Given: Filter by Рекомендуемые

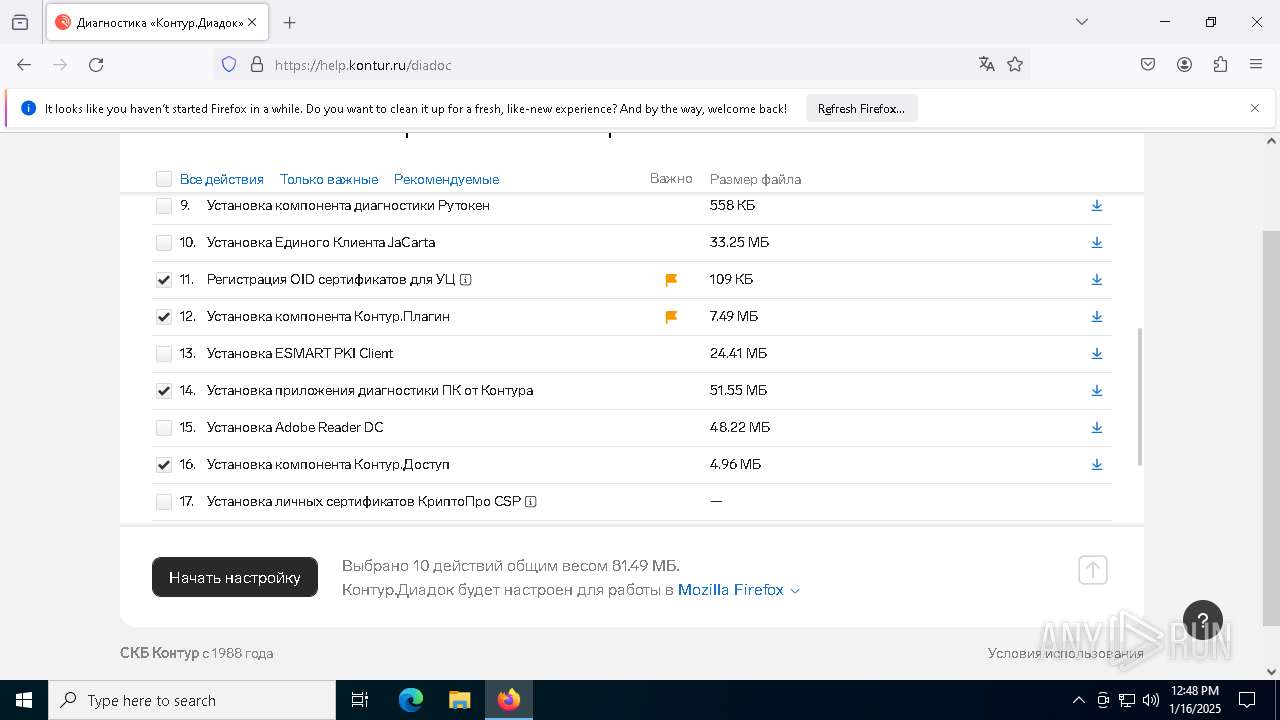Looking at the screenshot, I should pyautogui.click(x=446, y=179).
